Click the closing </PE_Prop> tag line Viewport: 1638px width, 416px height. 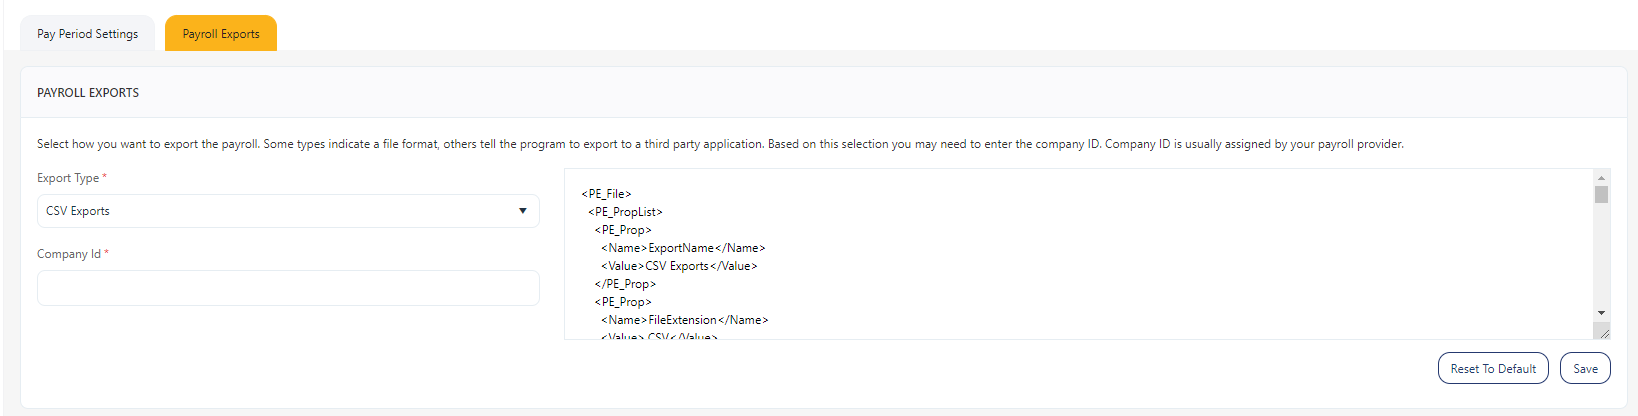pos(625,284)
